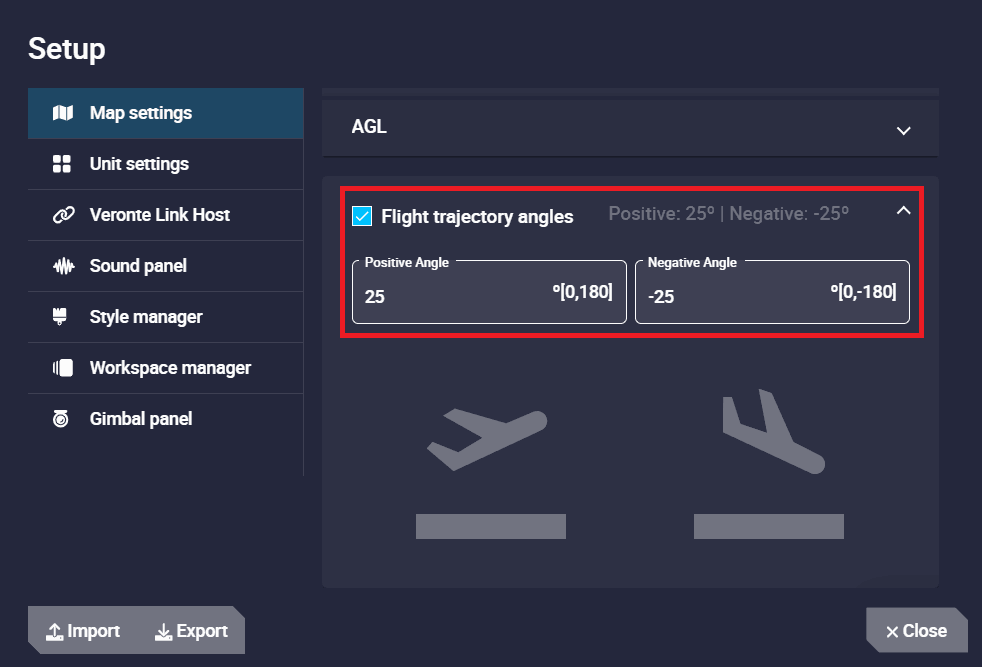Open the Unit settings menu item
Screen dimensions: 982x667
click(x=139, y=164)
